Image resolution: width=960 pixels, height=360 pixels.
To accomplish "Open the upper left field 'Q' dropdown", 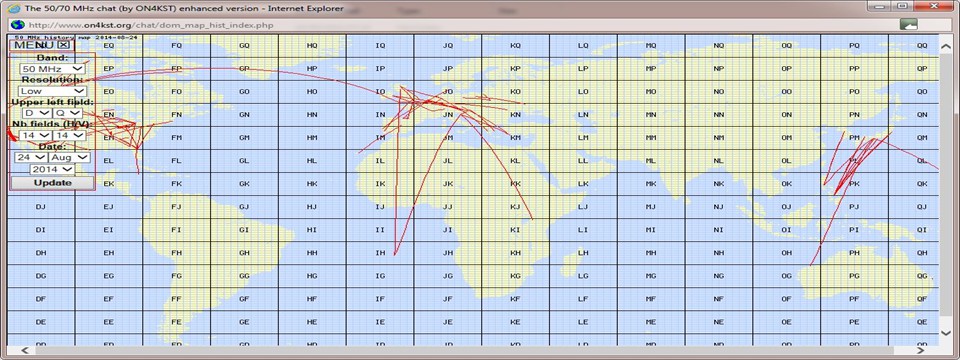I will (x=67, y=113).
